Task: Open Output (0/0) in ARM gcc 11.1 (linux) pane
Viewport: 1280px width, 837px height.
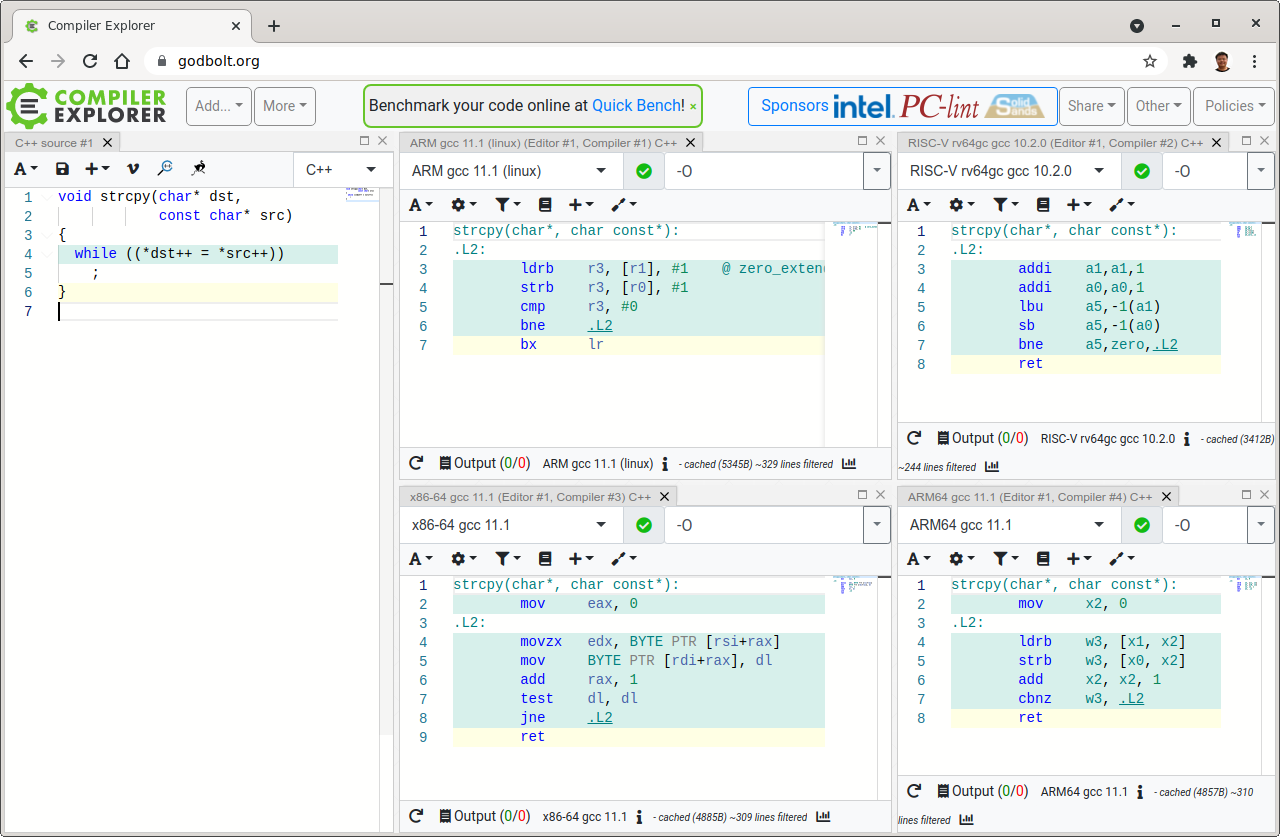Action: point(485,463)
